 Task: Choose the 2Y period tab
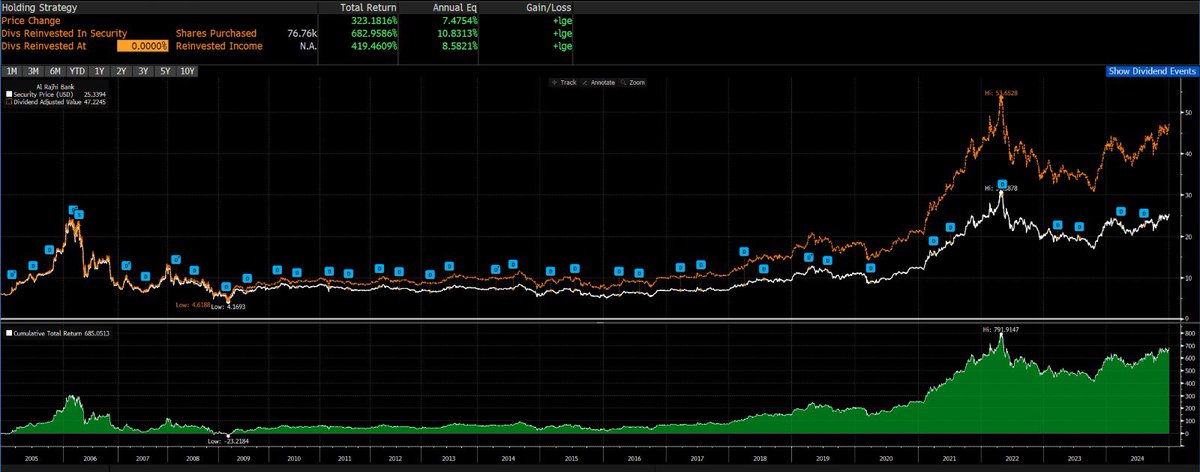click(x=121, y=71)
